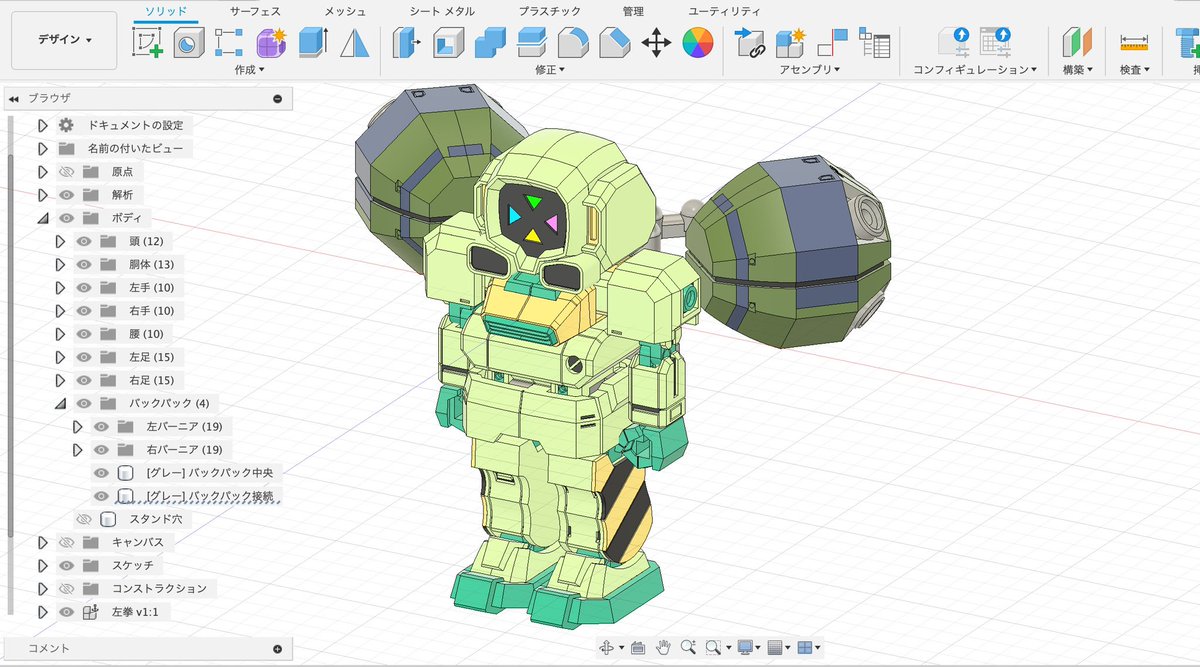Expand the スケッチ folder

(x=42, y=565)
